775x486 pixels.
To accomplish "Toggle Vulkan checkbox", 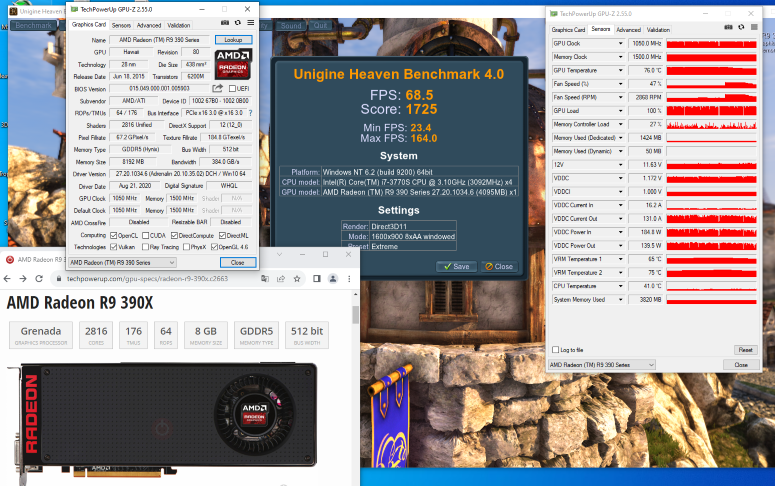I will point(113,247).
